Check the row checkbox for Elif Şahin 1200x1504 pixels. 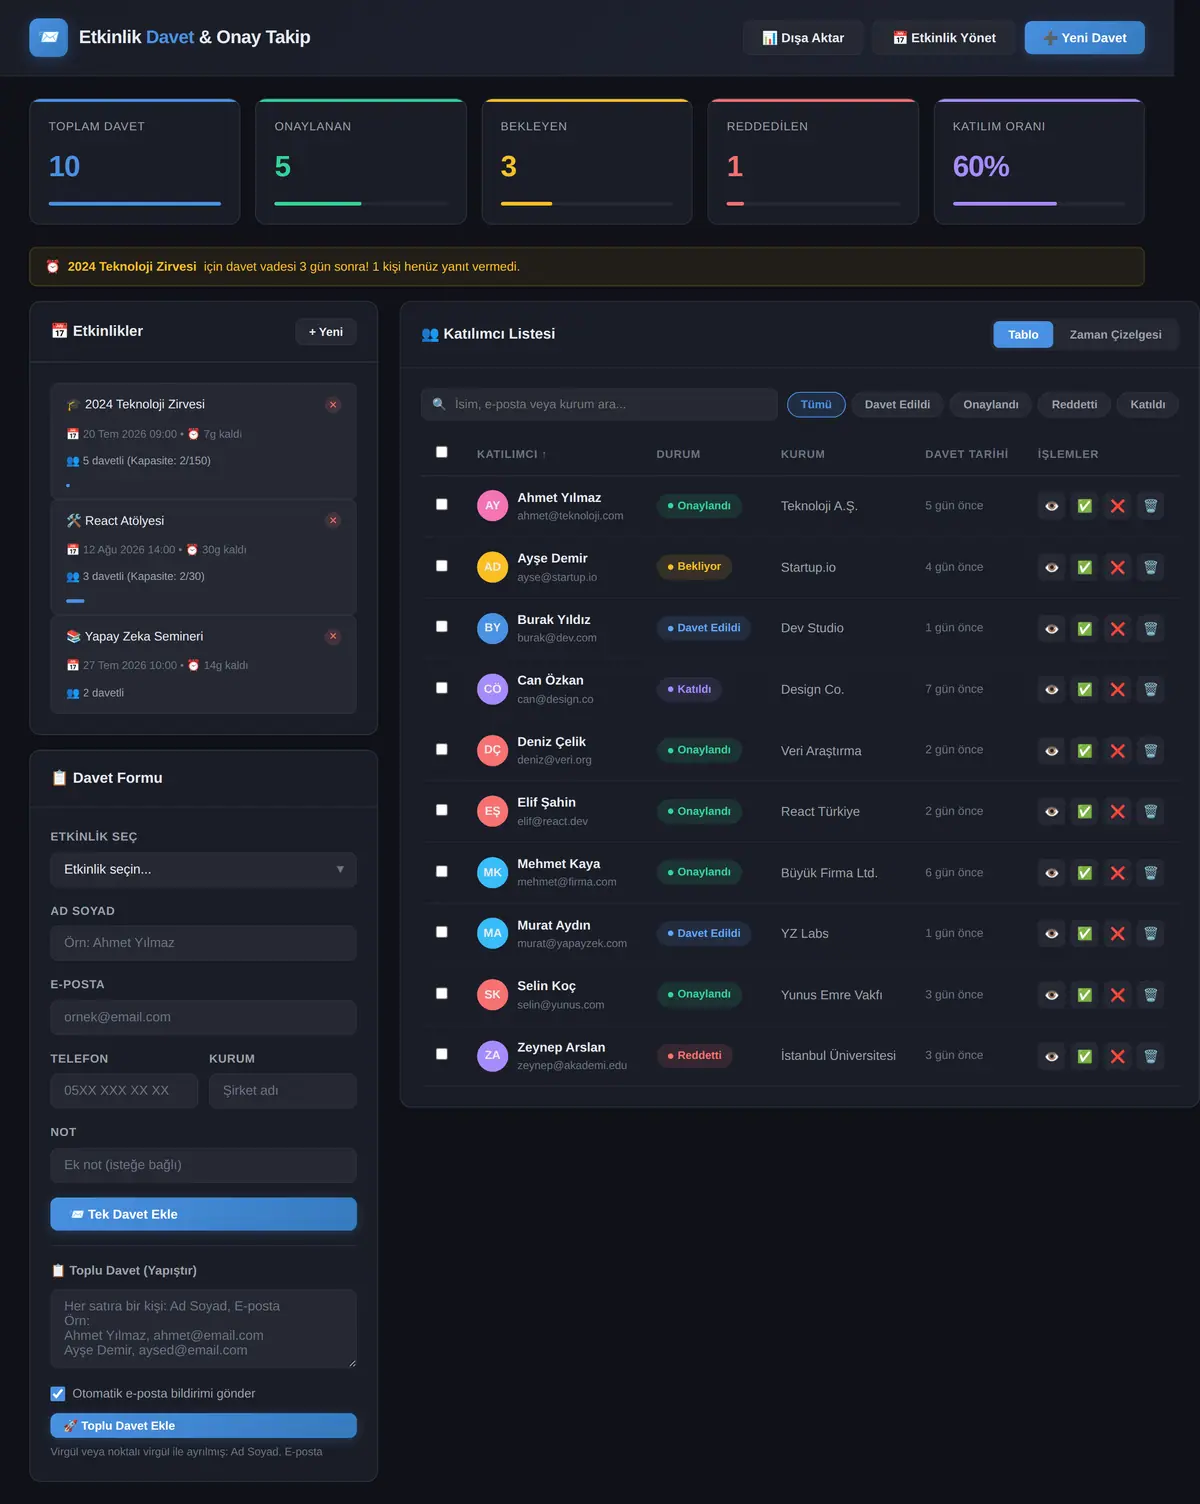(442, 810)
